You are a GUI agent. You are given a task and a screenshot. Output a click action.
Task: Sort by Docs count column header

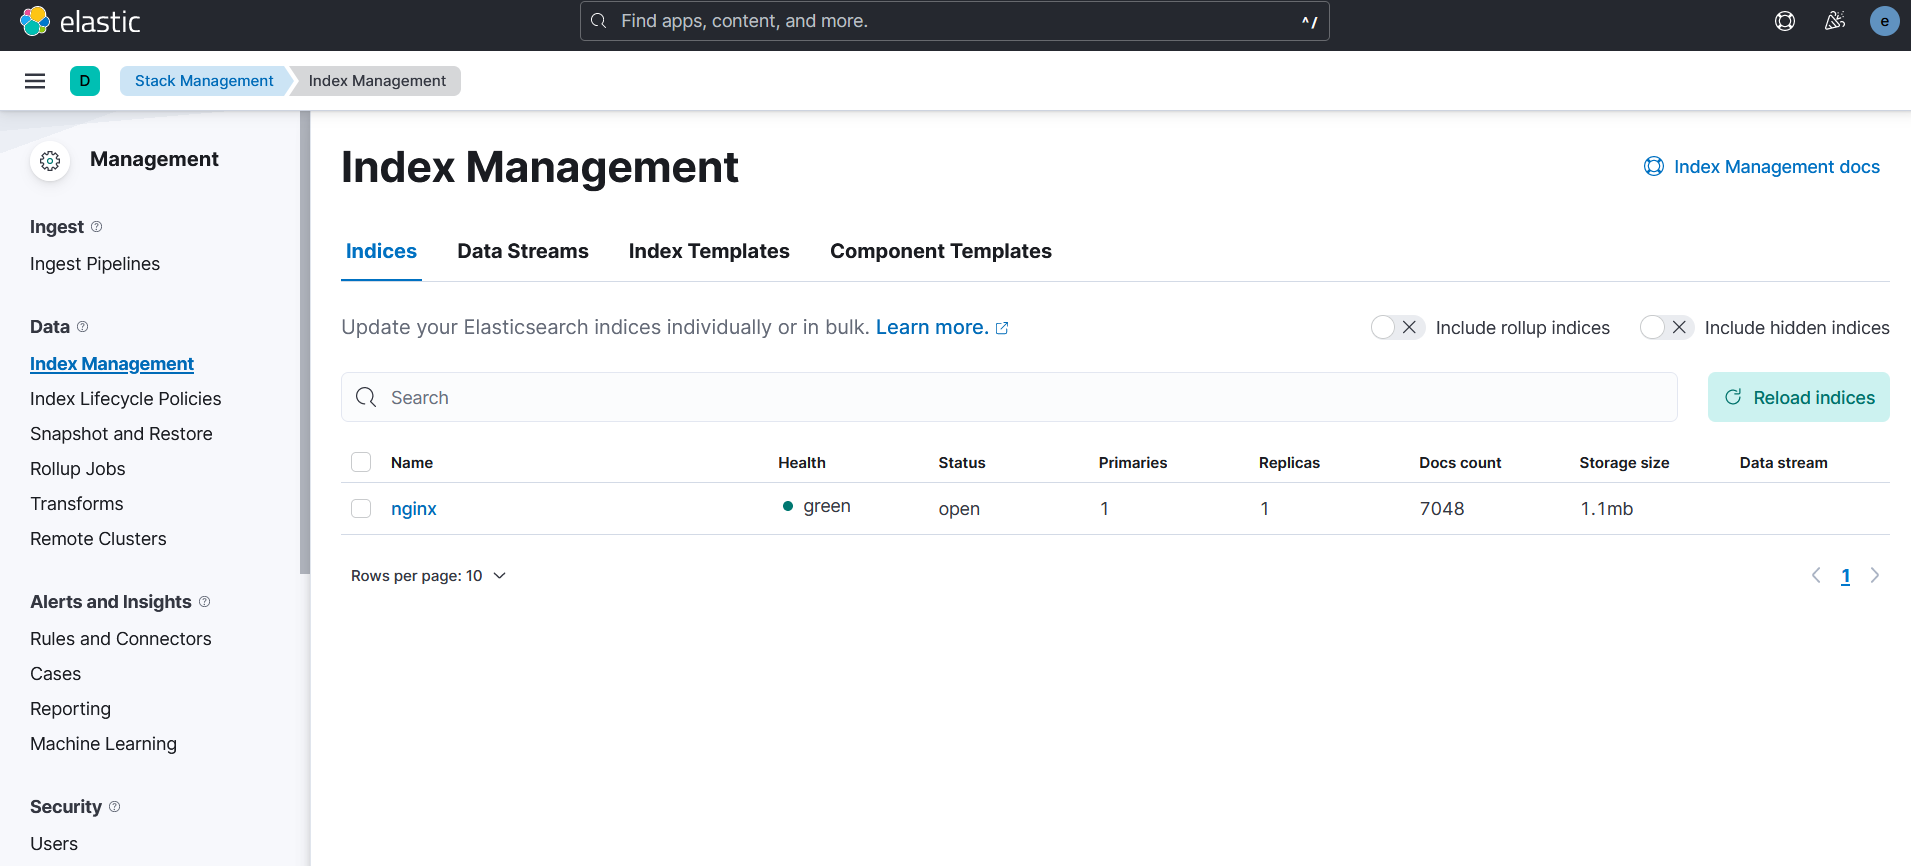pyautogui.click(x=1460, y=463)
